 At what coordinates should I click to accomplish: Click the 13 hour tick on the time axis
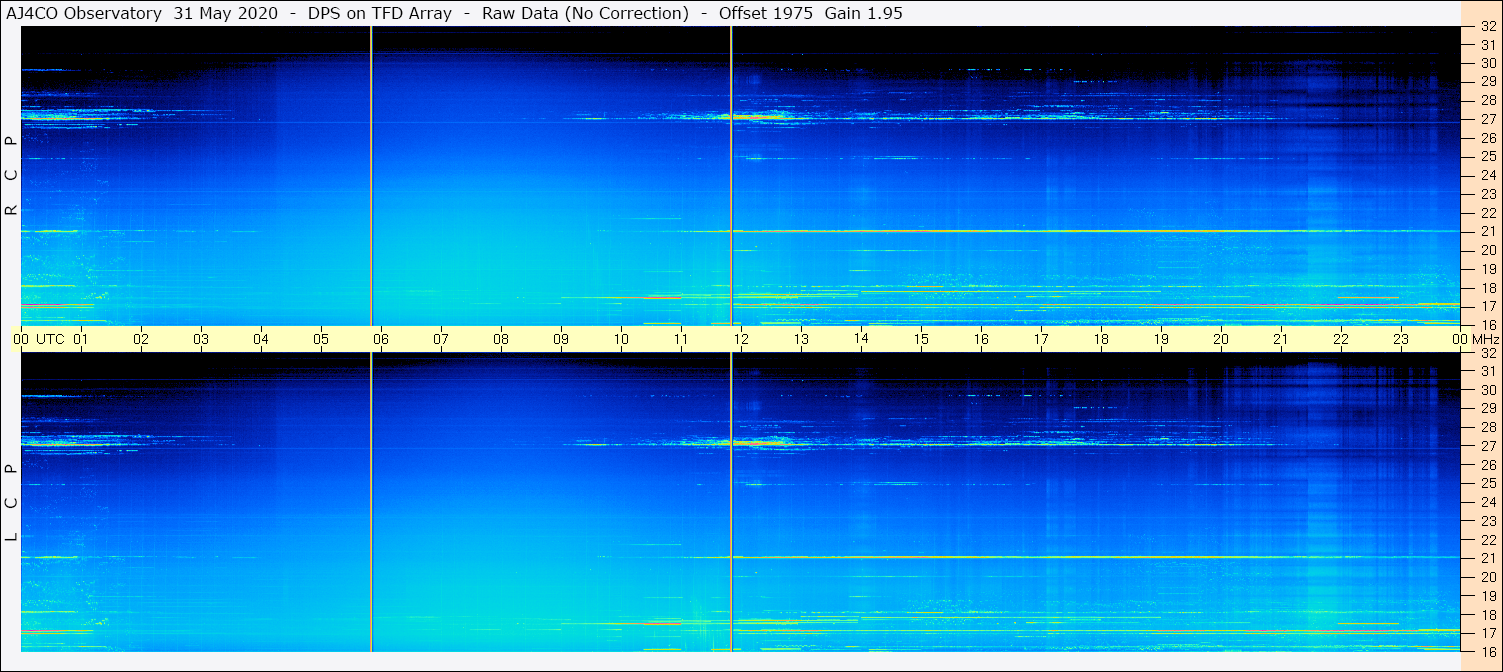point(801,340)
